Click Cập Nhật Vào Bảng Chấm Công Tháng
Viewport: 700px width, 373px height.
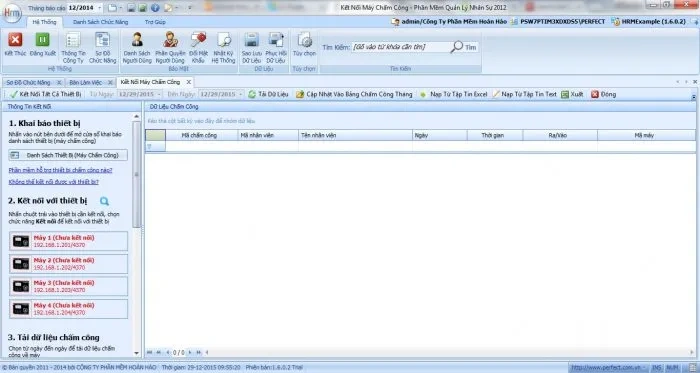click(x=354, y=94)
